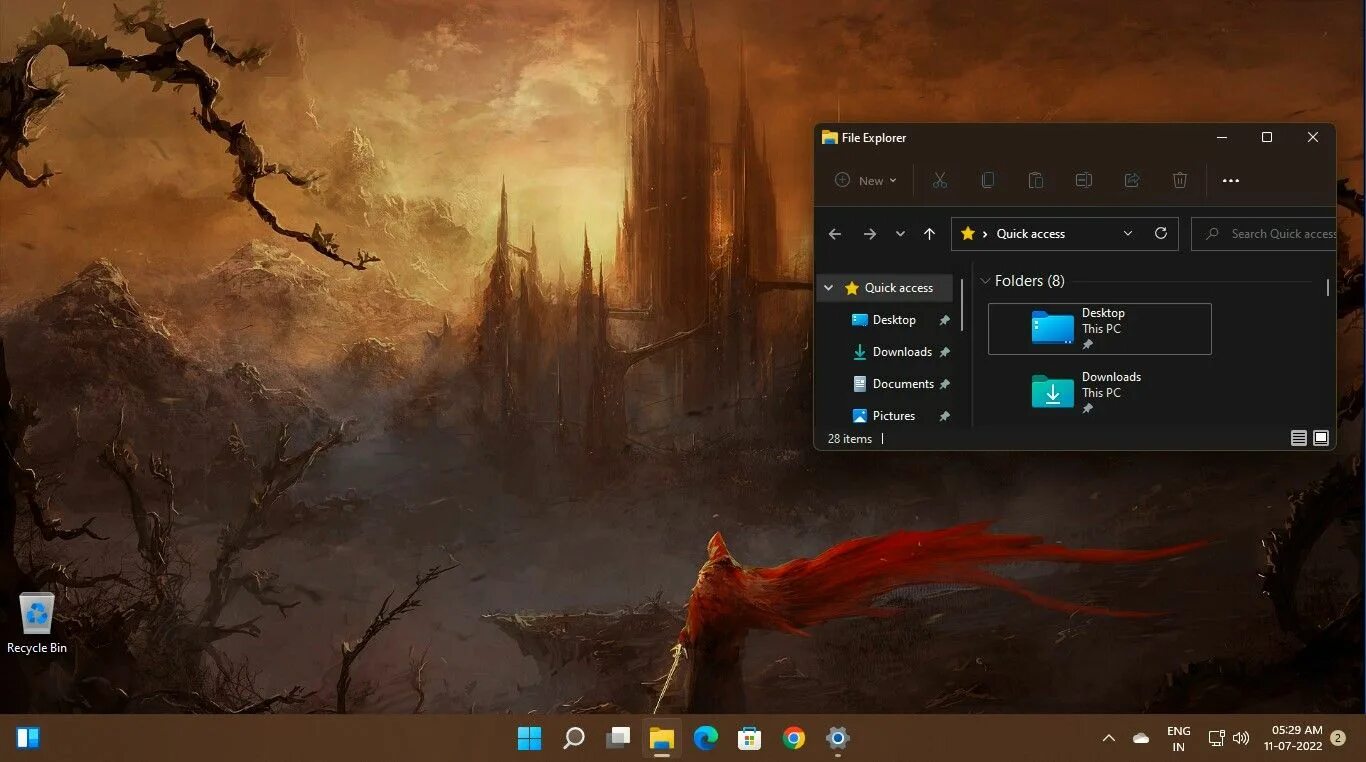
Task: Click the Delete trash icon in toolbar
Action: click(1179, 180)
